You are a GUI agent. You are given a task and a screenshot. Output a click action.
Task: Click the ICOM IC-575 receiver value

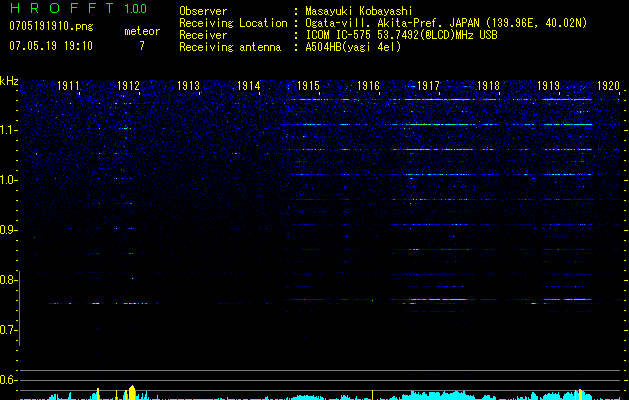[401, 35]
